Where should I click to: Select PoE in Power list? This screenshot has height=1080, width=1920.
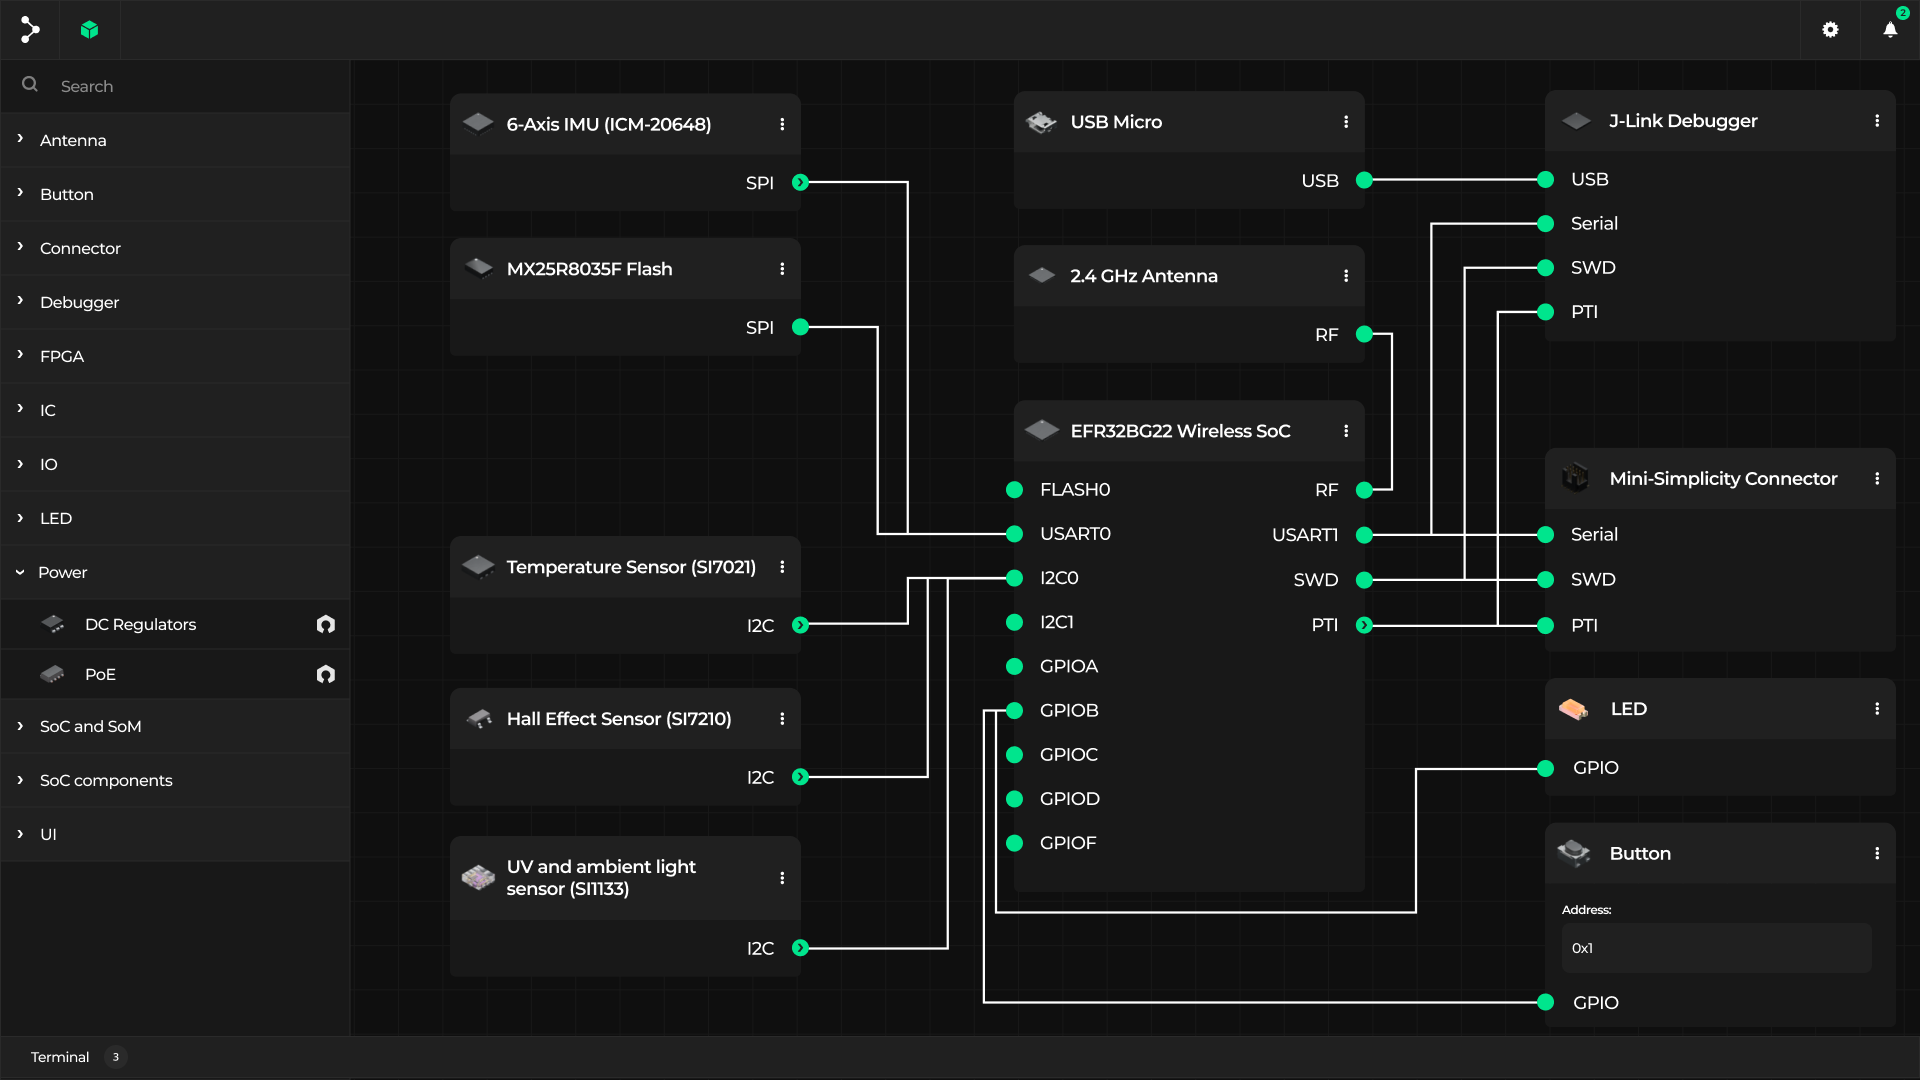pyautogui.click(x=175, y=674)
